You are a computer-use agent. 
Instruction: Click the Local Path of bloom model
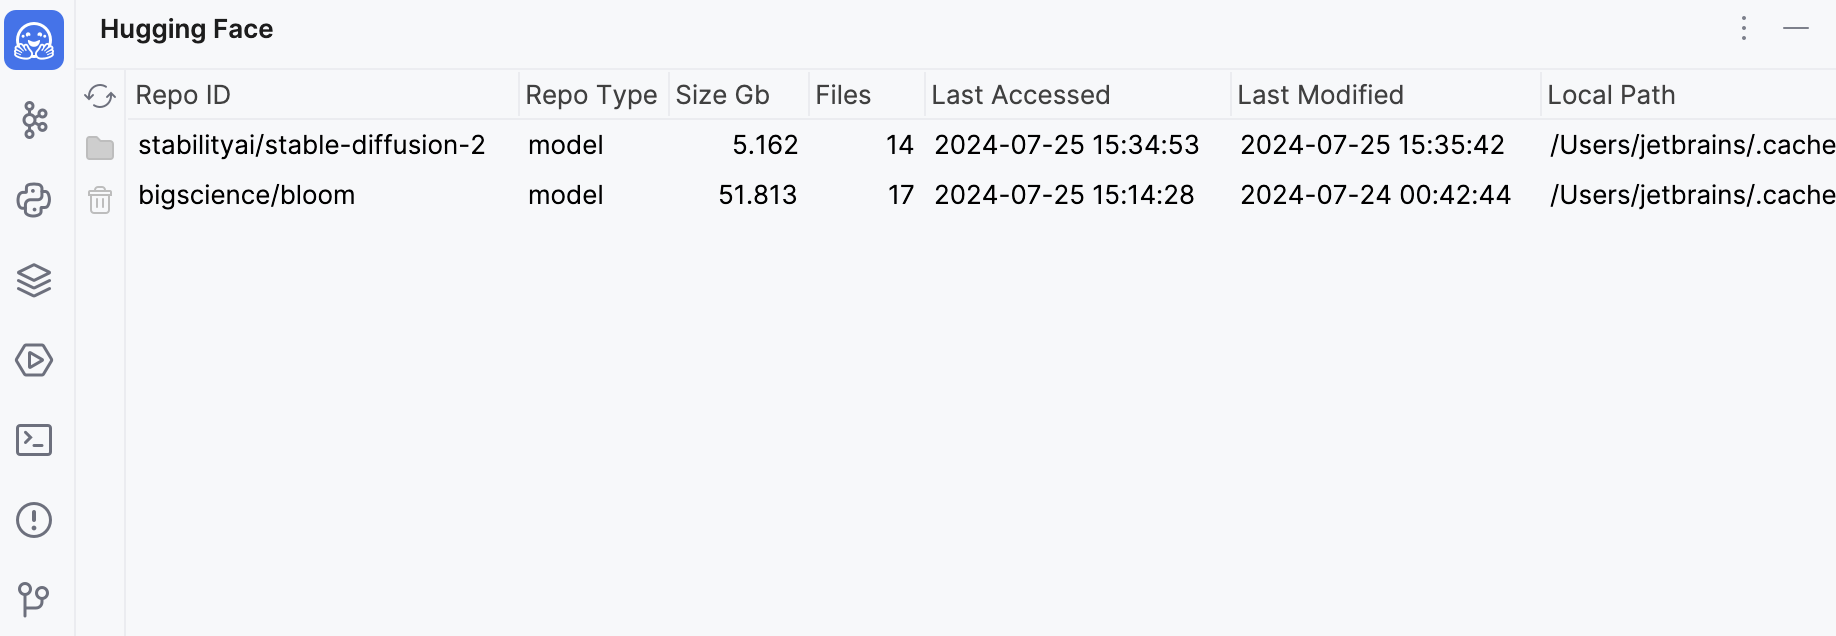[x=1690, y=195]
